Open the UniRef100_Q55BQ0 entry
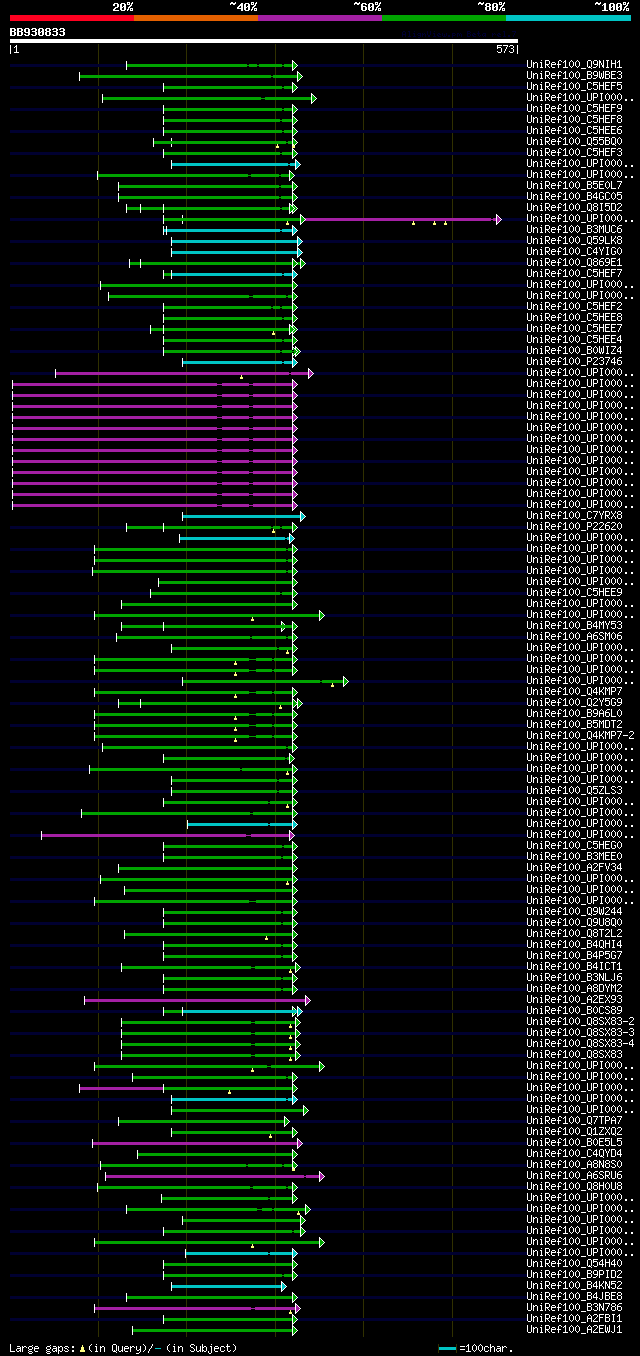 tap(572, 142)
